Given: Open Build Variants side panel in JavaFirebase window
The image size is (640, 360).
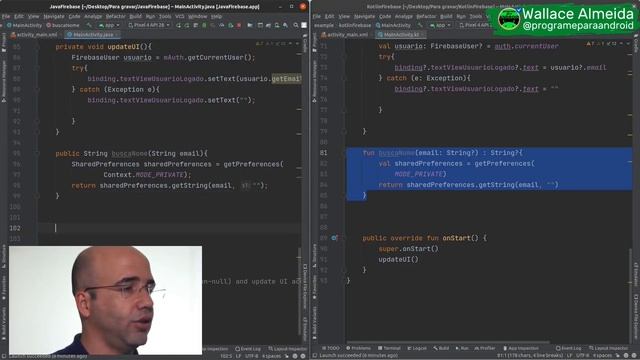Looking at the screenshot, I should 4,322.
